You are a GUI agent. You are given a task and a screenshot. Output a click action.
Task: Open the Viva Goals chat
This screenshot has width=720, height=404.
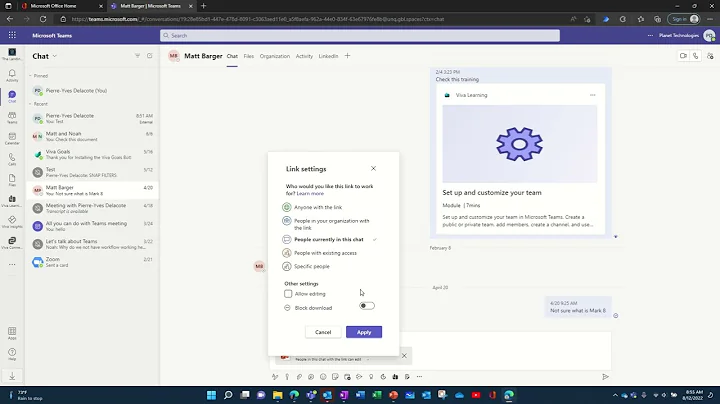(92, 154)
